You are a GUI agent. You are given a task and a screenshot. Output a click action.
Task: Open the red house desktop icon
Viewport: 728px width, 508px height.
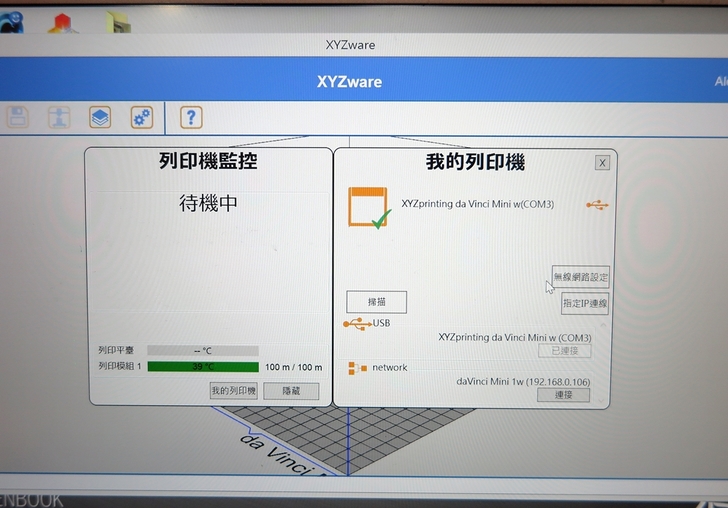(x=62, y=23)
